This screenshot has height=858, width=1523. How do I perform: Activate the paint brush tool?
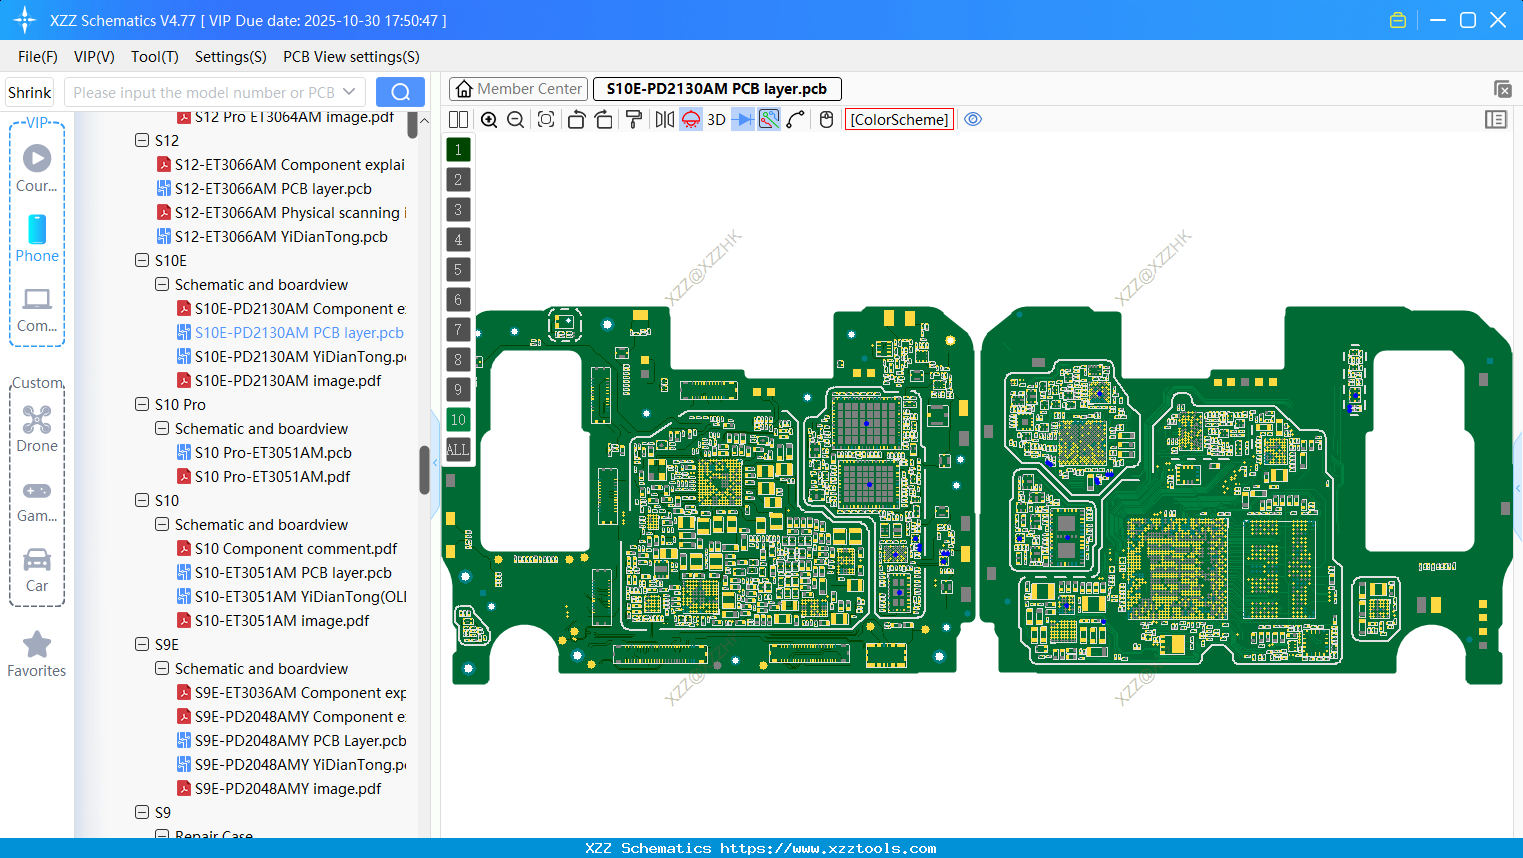click(632, 119)
